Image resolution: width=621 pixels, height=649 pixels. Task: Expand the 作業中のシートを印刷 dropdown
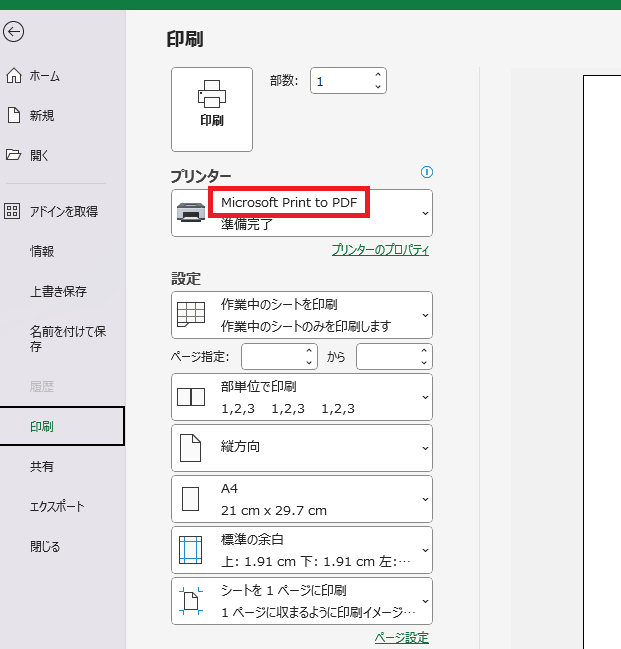pyautogui.click(x=302, y=315)
